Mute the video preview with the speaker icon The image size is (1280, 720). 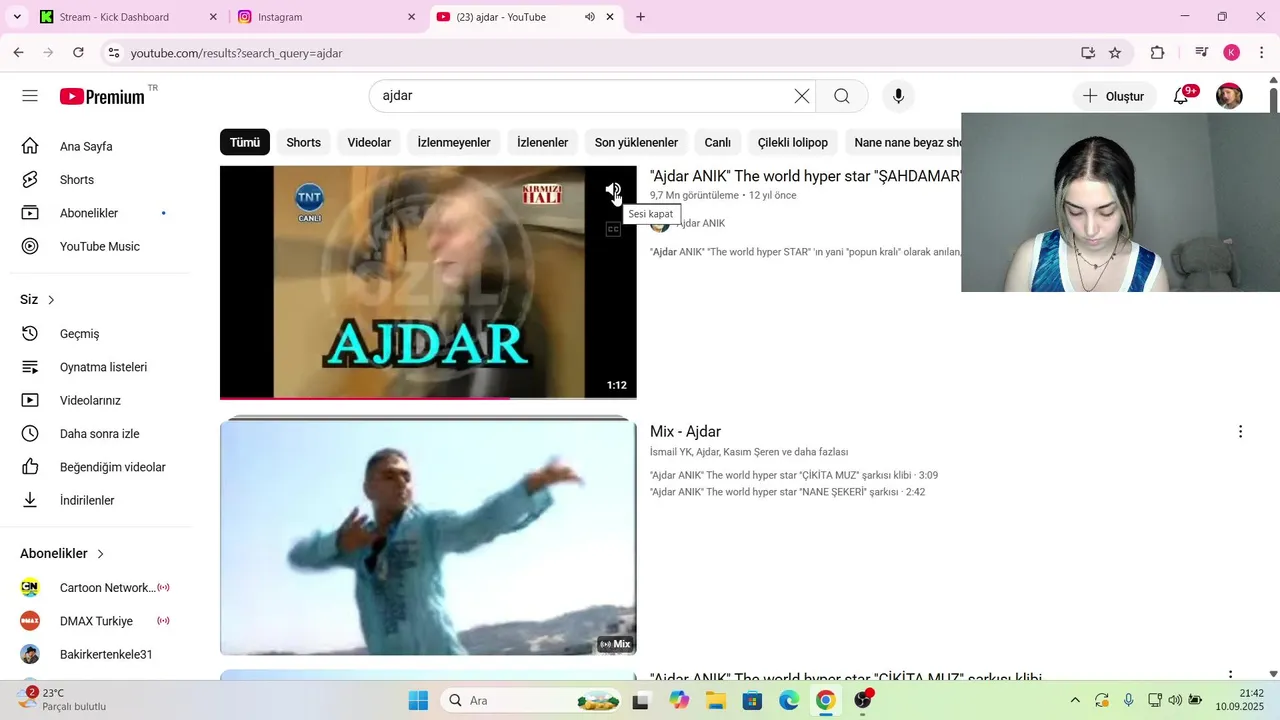click(613, 190)
